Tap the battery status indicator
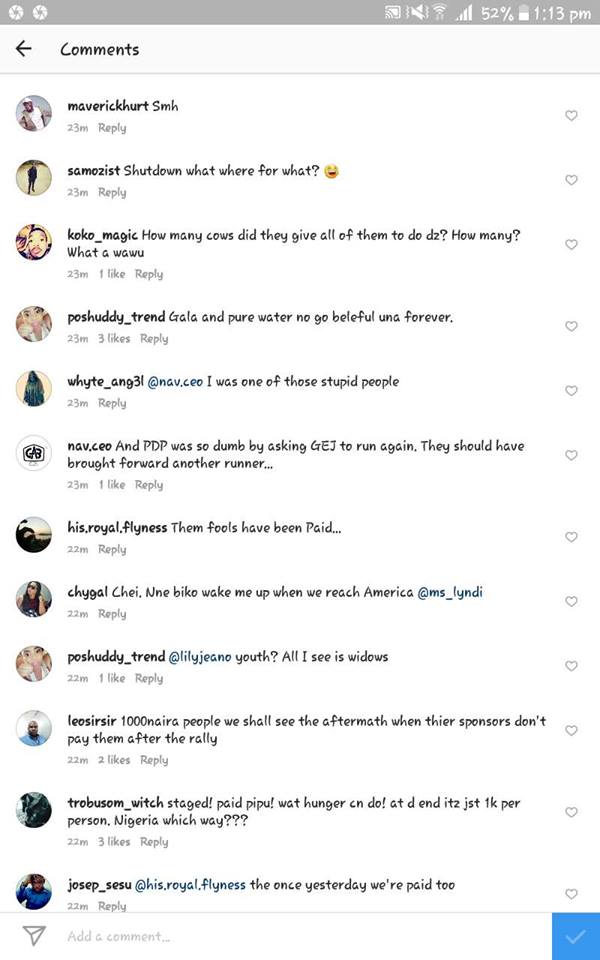 522,13
